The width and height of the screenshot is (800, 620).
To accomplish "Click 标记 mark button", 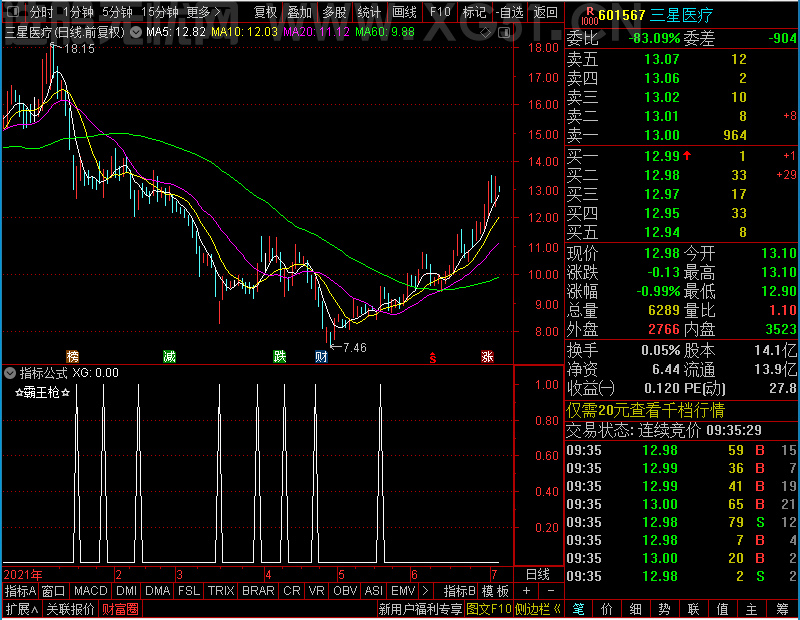I will [x=474, y=12].
